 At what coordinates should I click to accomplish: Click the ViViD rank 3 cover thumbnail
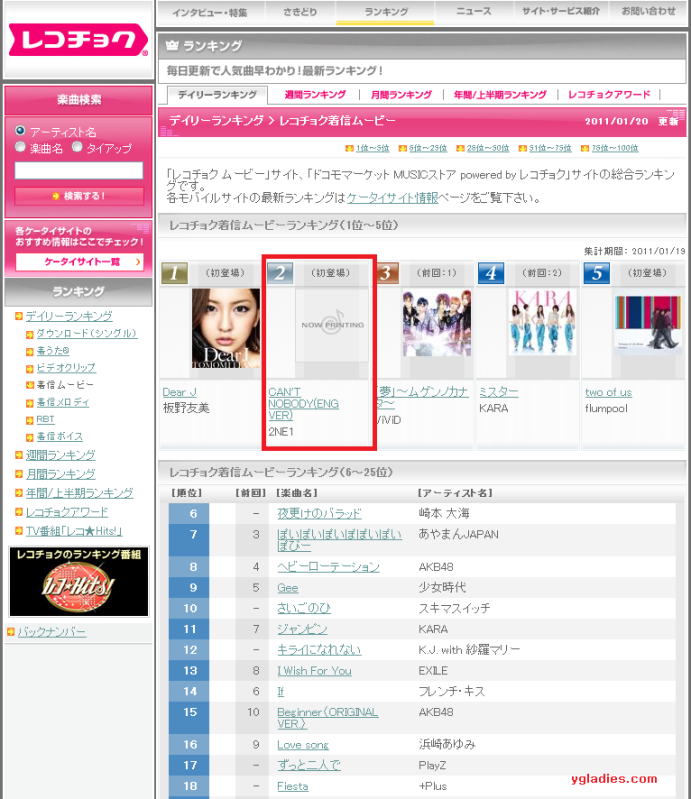[x=437, y=323]
